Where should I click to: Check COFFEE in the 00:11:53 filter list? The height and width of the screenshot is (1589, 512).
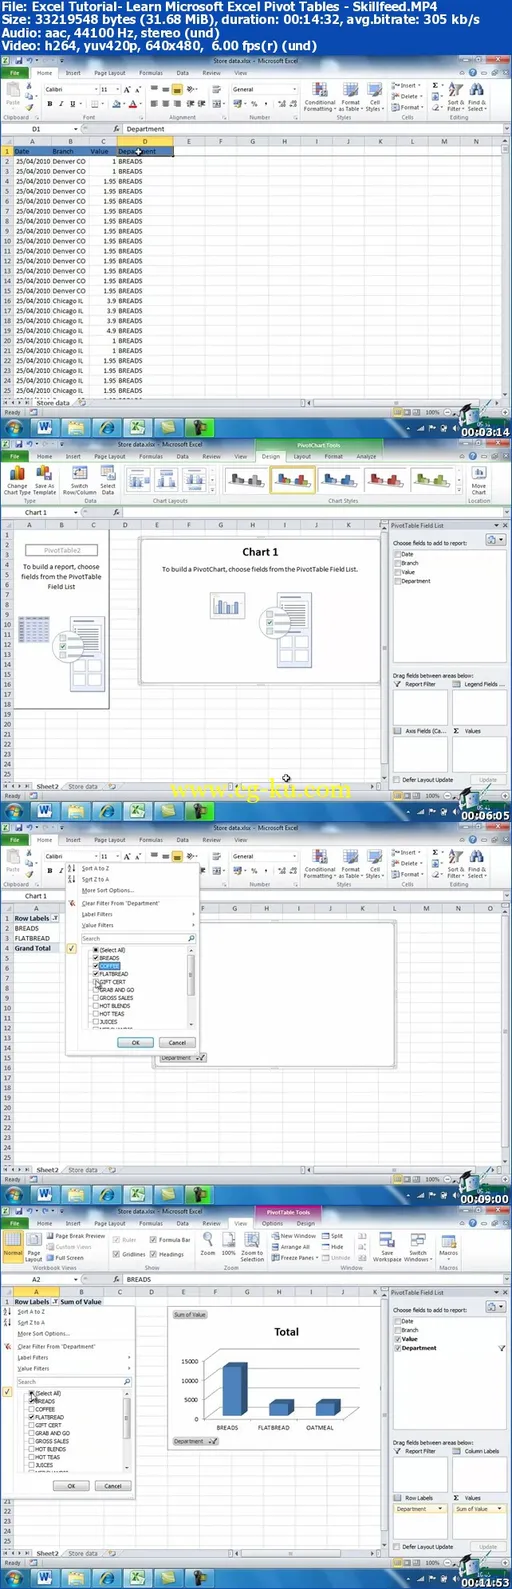tap(32, 1409)
